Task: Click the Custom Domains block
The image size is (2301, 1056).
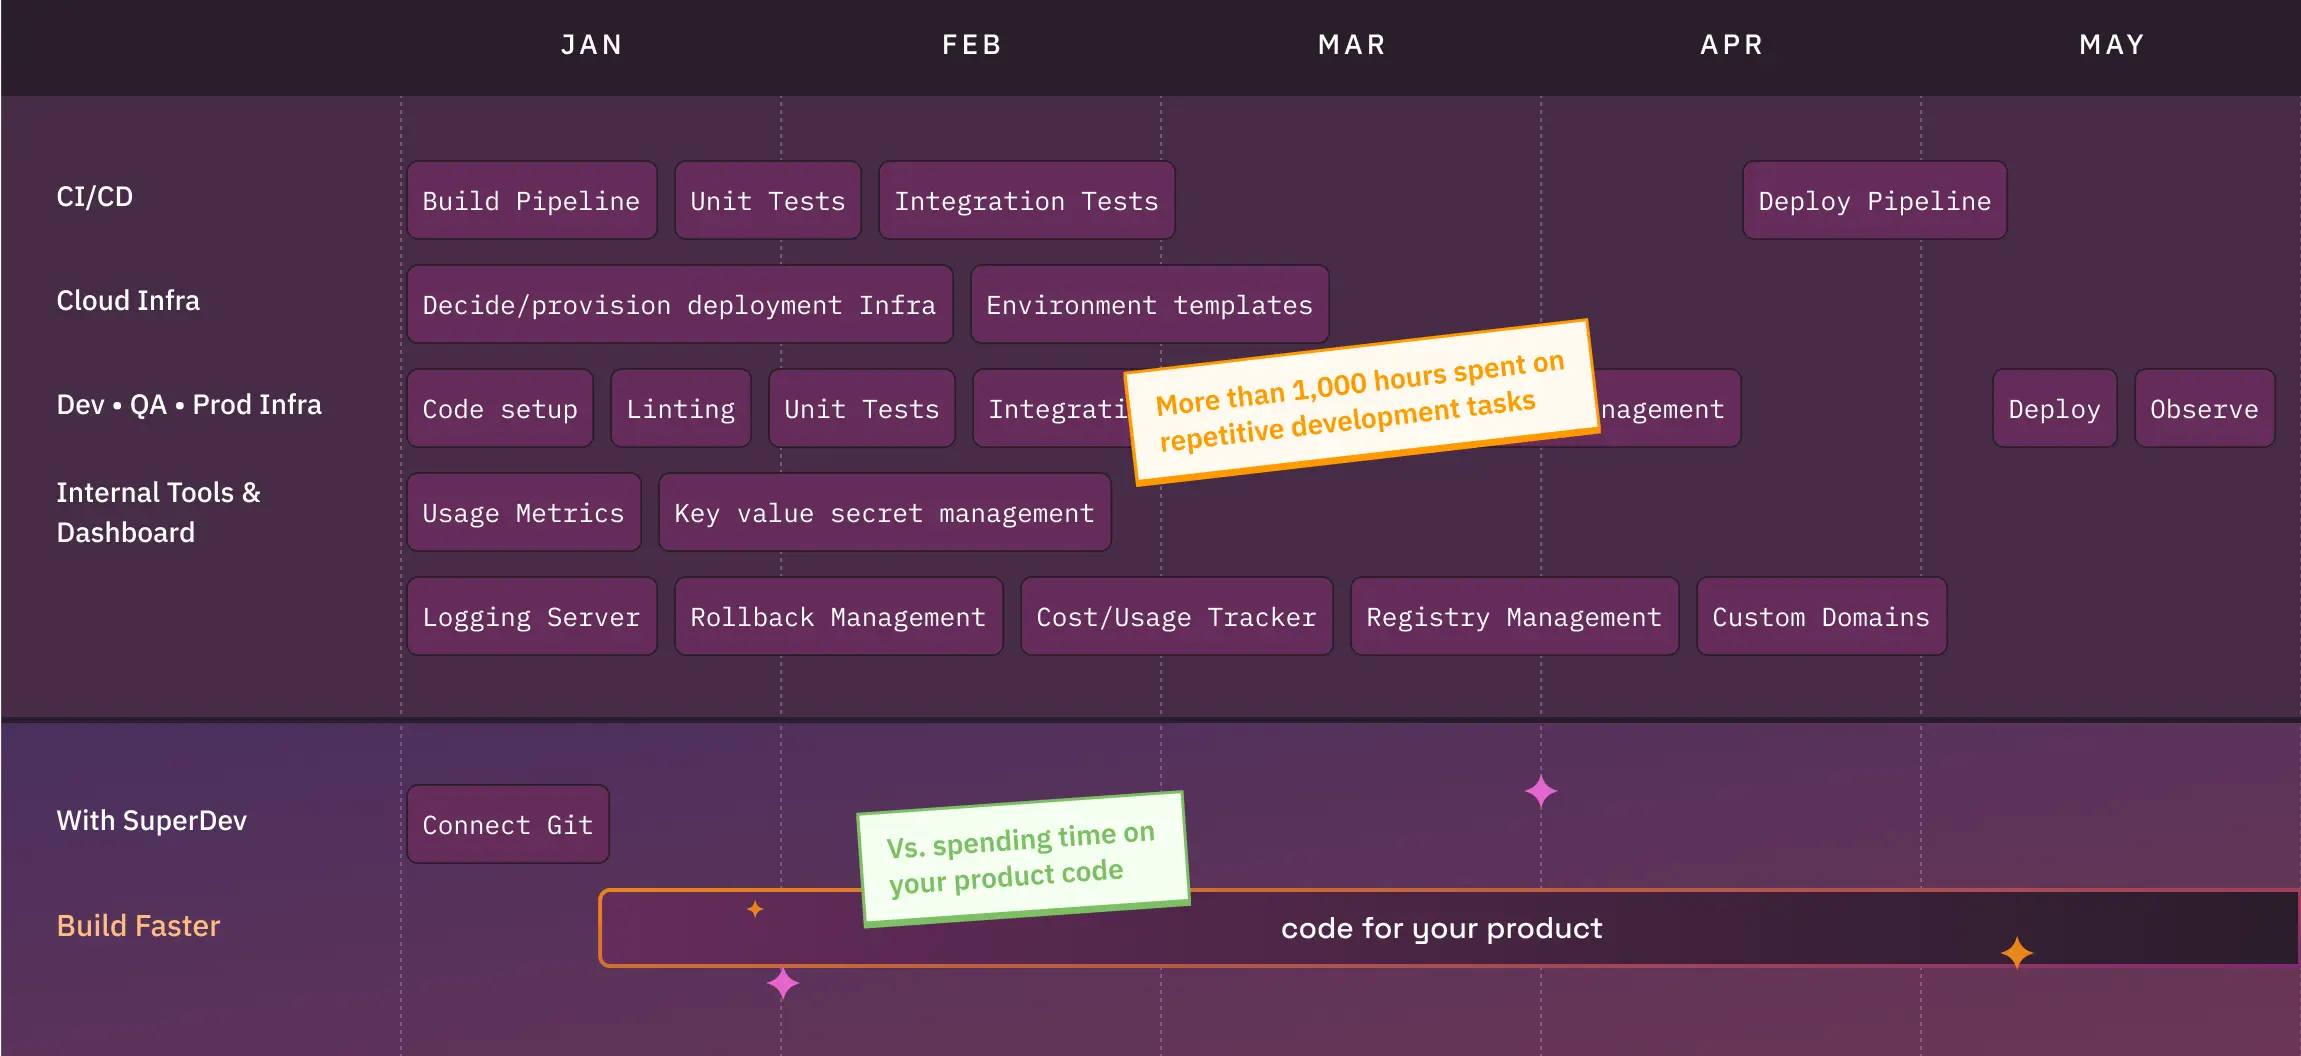Action: coord(1821,617)
